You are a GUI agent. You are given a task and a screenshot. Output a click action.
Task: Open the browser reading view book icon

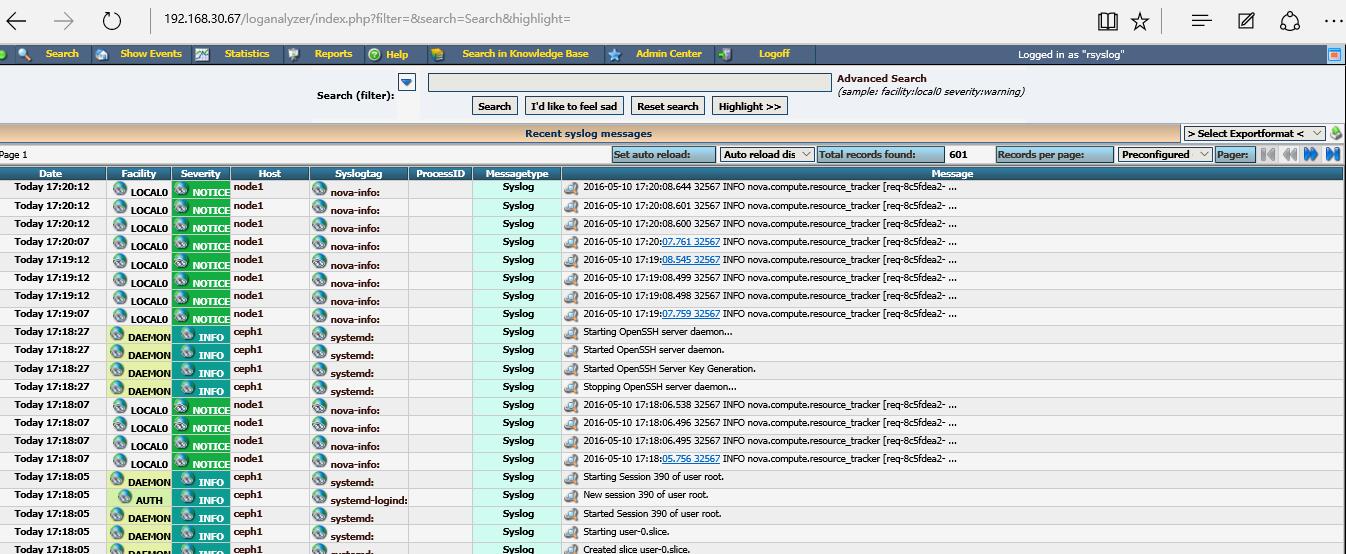click(1106, 20)
